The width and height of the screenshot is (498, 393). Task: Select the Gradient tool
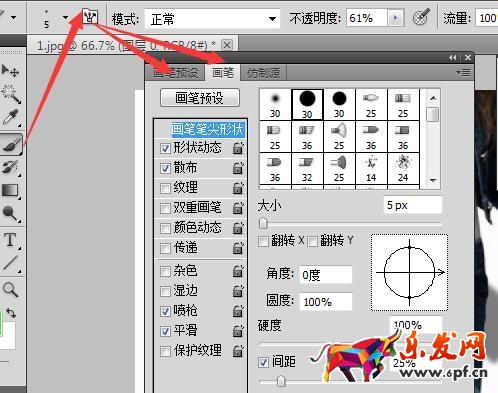click(10, 190)
